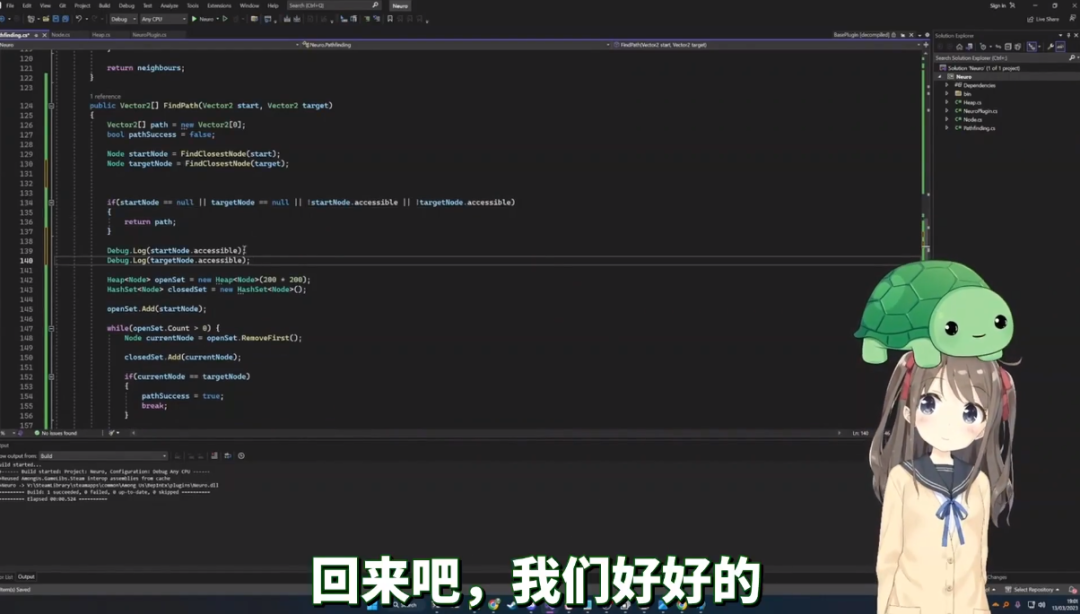Image resolution: width=1080 pixels, height=614 pixels.
Task: Open the Debug configuration dropdown
Action: [123, 19]
